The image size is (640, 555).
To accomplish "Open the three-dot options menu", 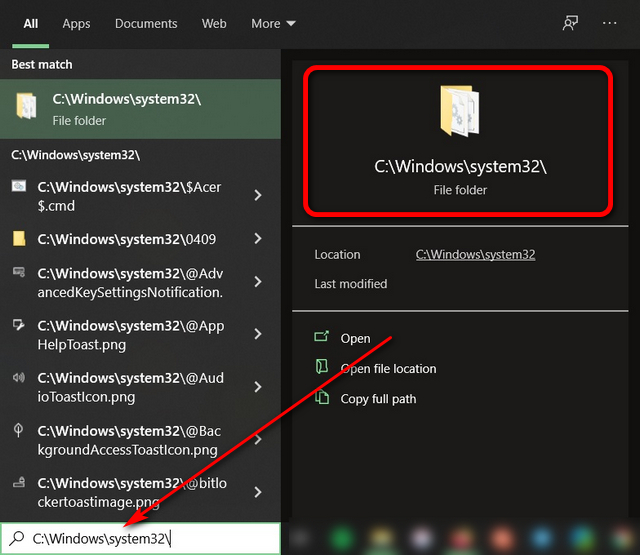I will coord(609,23).
